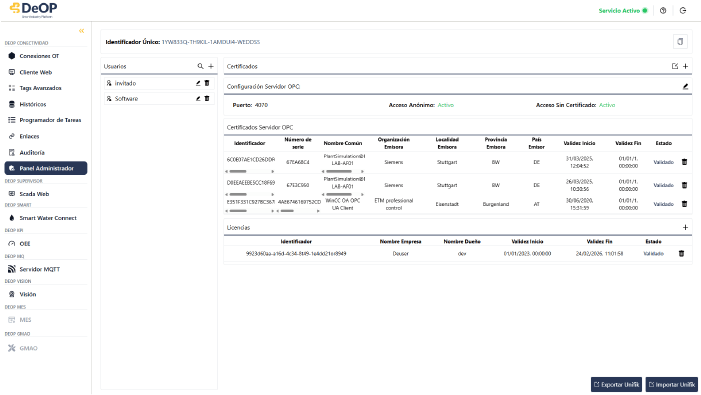701x395 pixels.
Task: Collapse the sidebar with the double chevron
Action: [x=81, y=31]
